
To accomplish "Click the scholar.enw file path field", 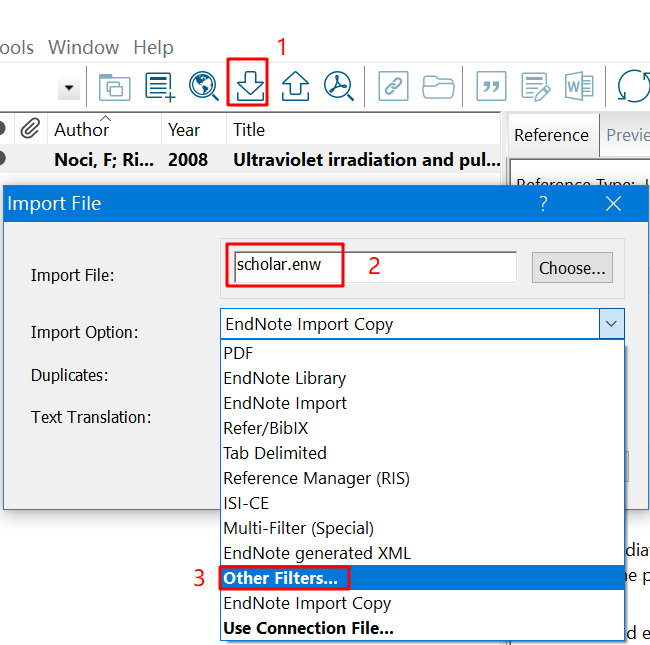I will (376, 267).
